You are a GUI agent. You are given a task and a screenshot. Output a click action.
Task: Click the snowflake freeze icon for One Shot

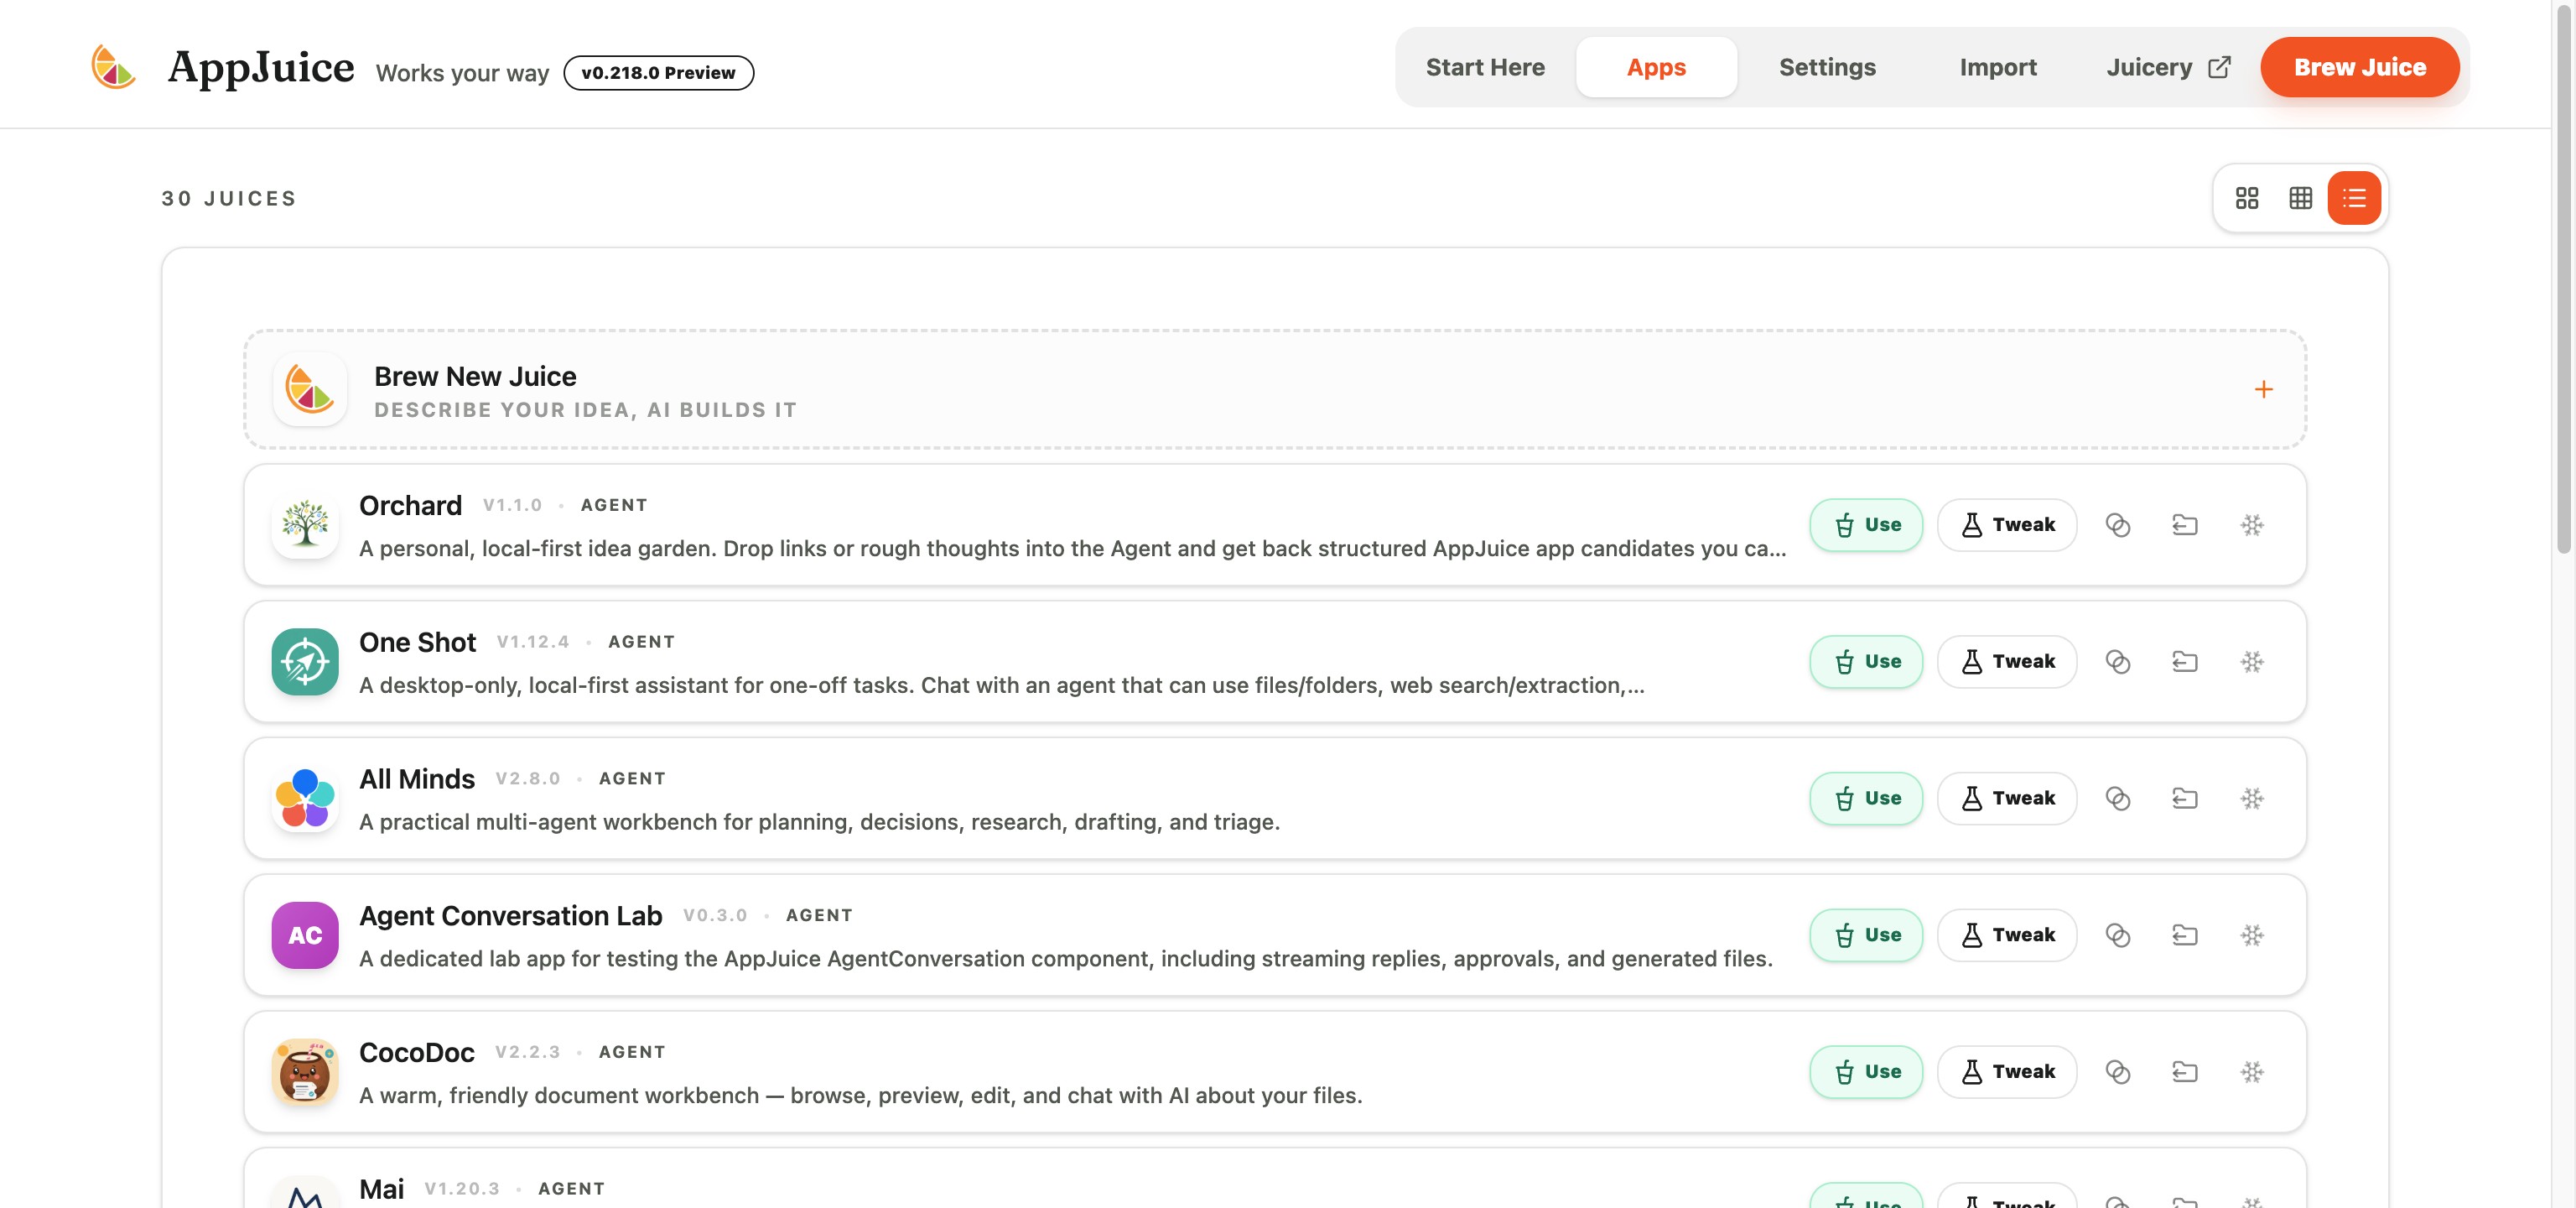click(2251, 662)
